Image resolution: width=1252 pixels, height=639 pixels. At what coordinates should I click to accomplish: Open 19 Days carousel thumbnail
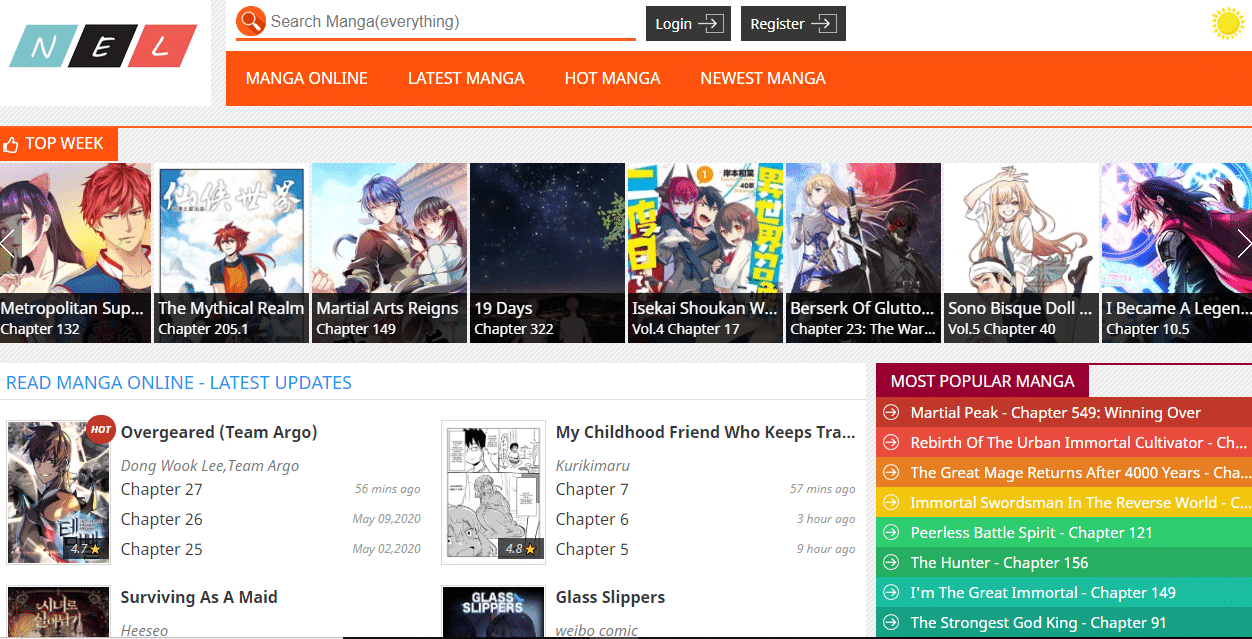point(547,253)
